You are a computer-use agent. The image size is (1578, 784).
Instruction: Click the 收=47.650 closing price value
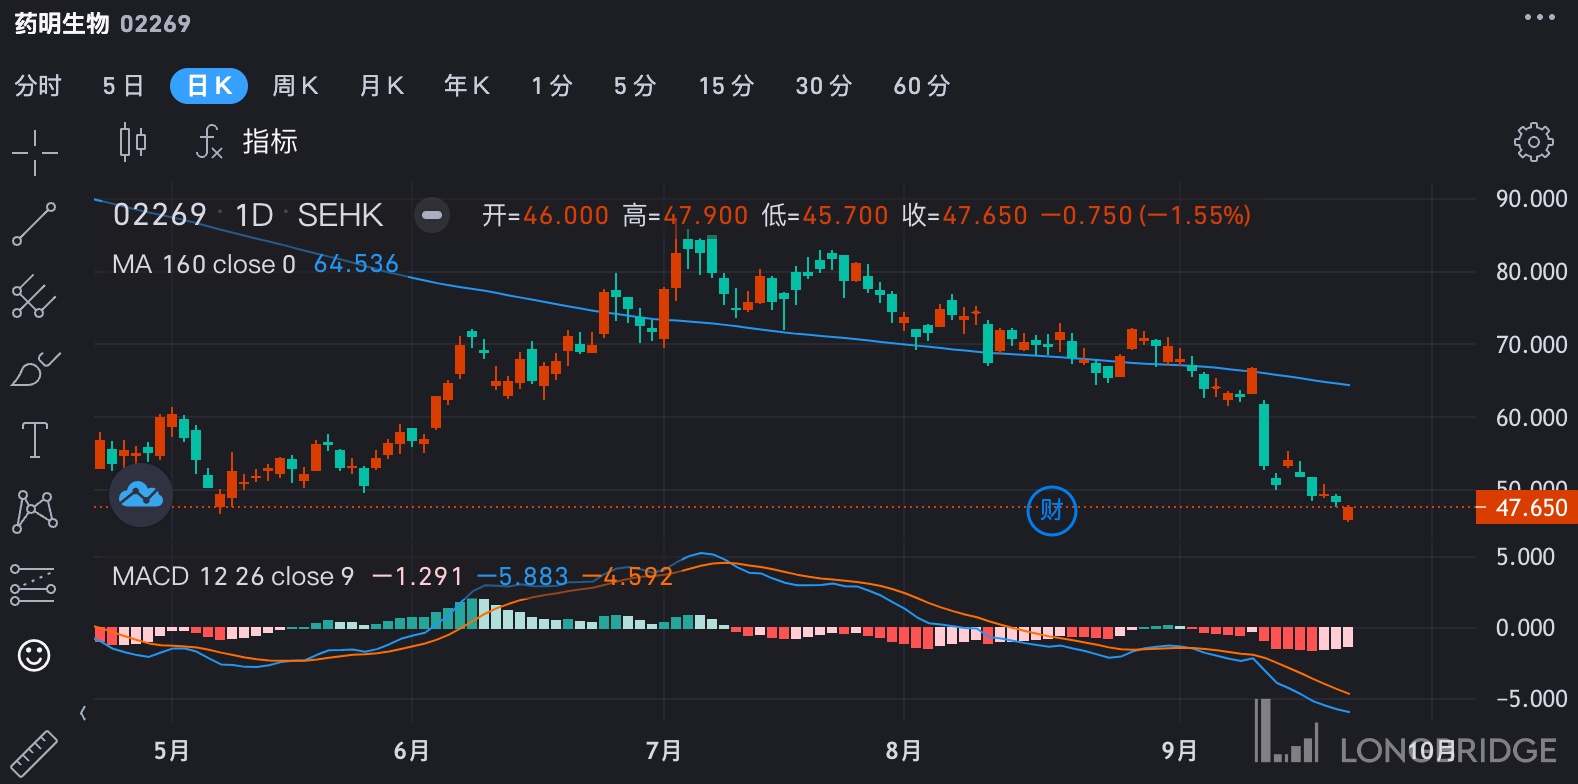pos(965,215)
